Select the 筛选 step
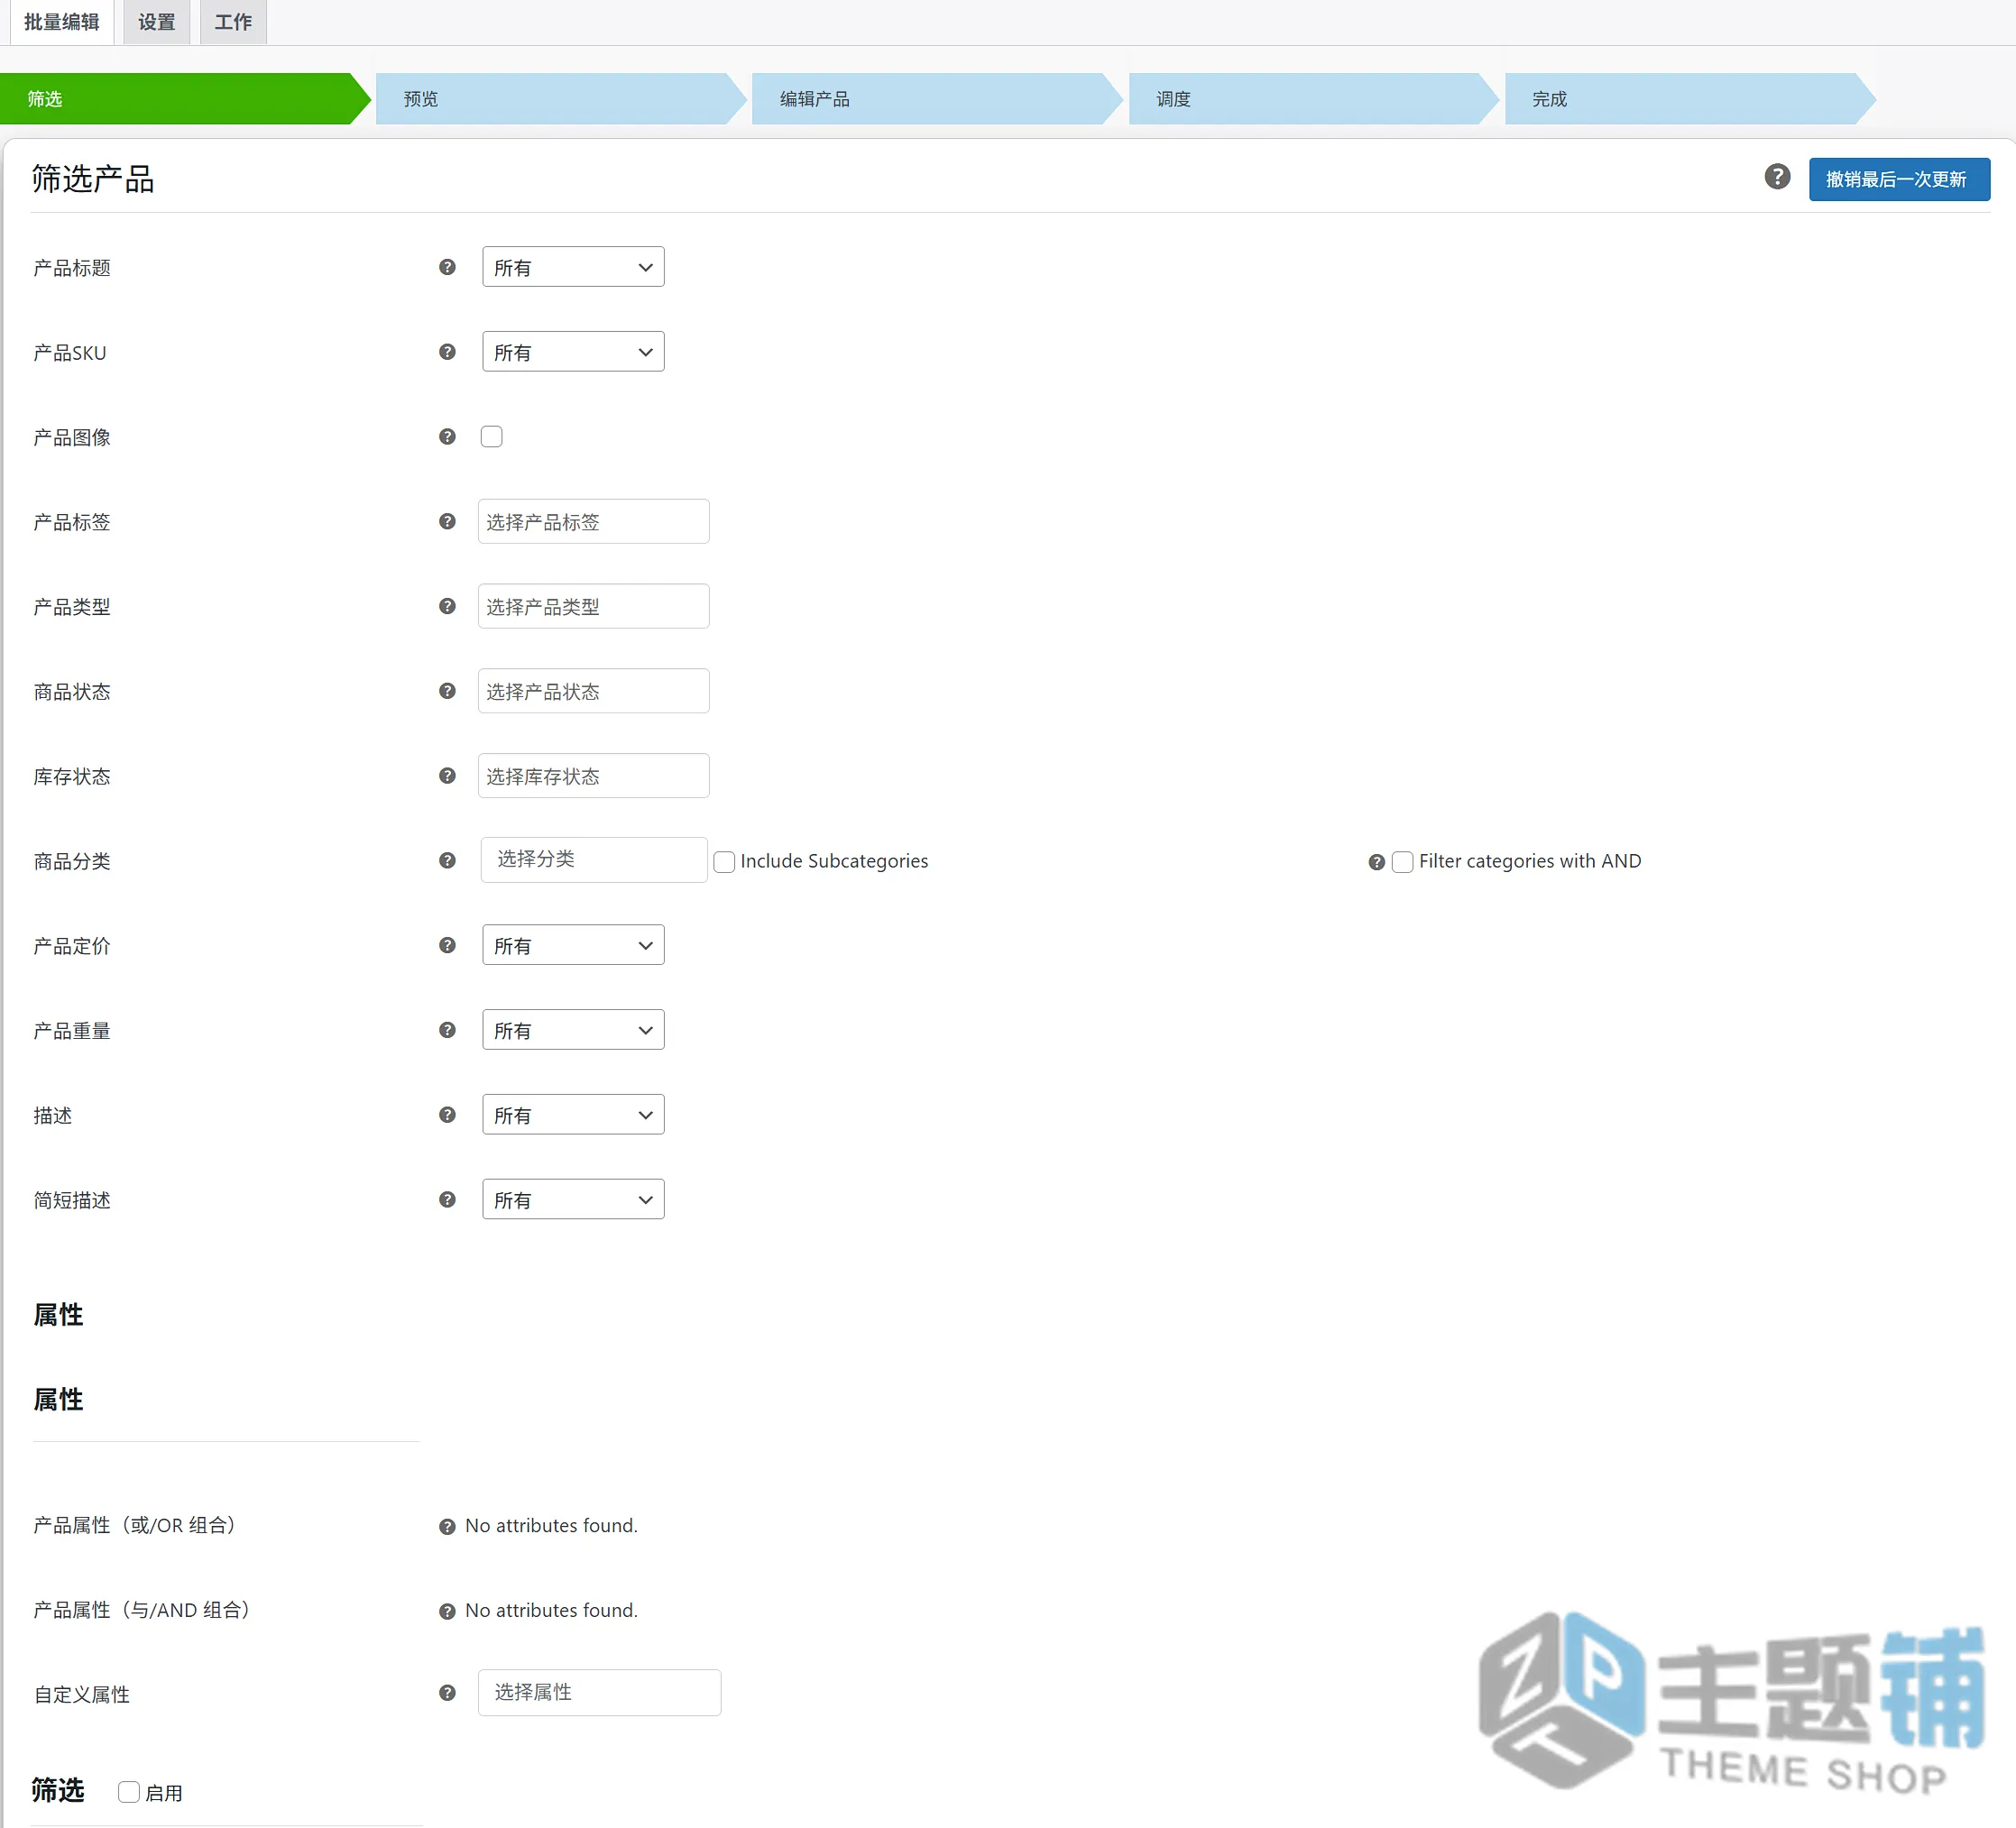Viewport: 2016px width, 1828px height. 185,99
